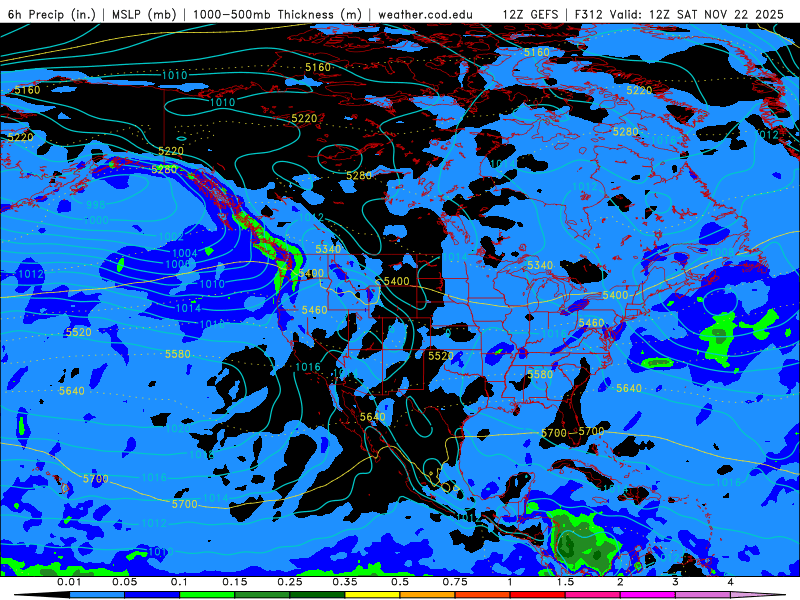Click the red 1 inch legend swatch
This screenshot has width=800, height=600.
coord(538,595)
